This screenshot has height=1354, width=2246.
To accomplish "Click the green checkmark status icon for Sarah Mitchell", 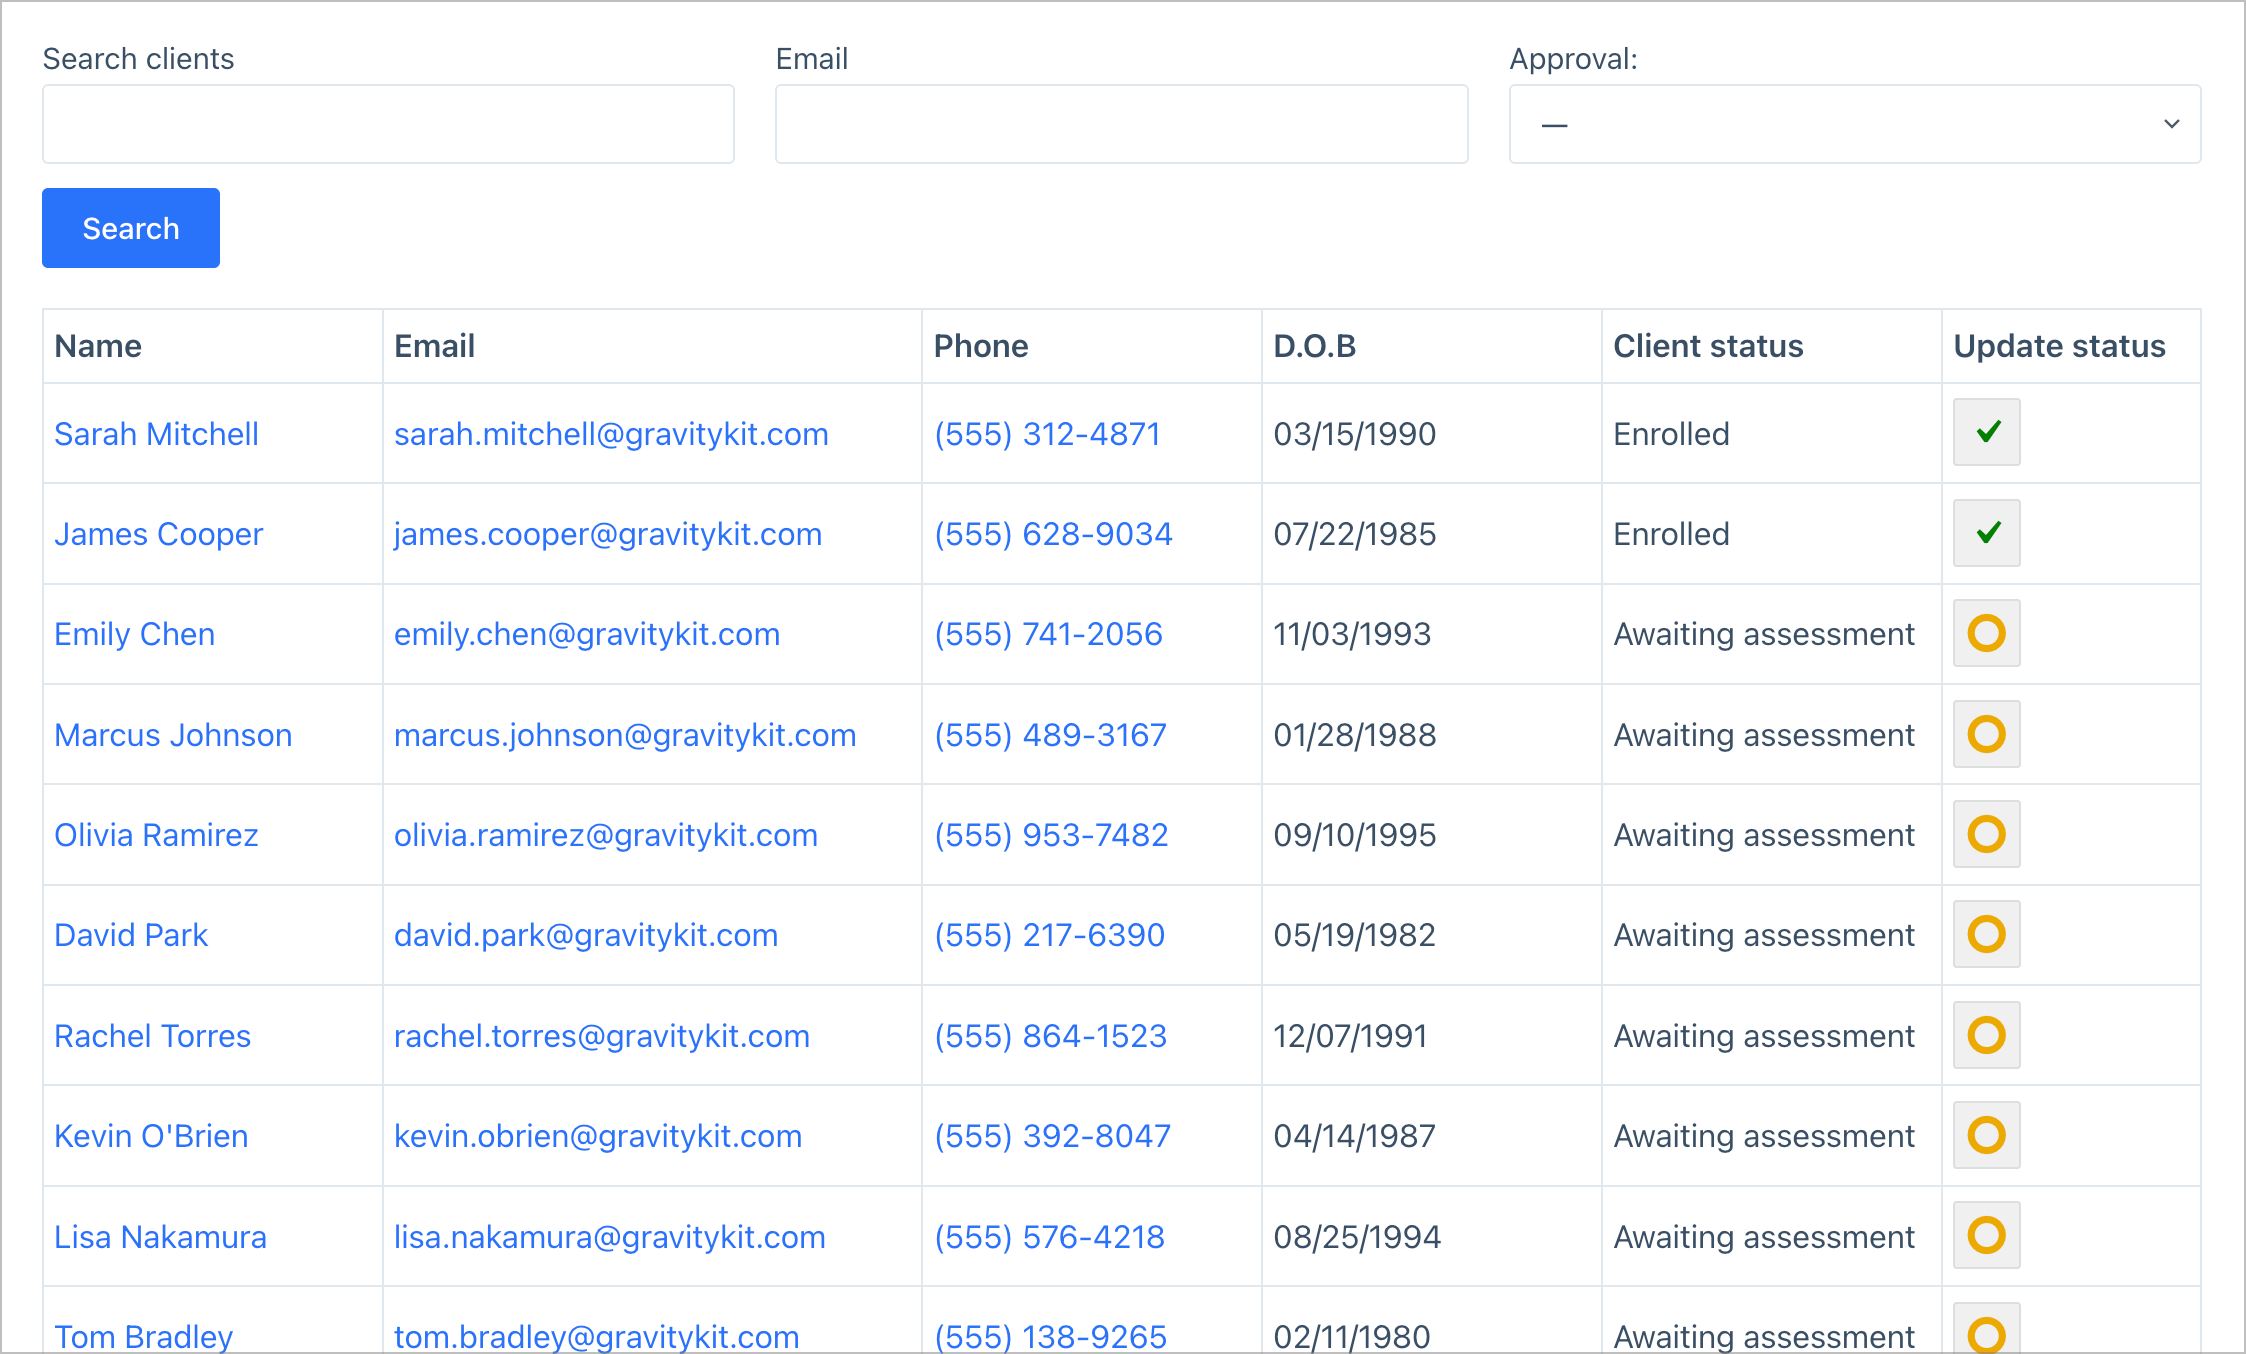I will point(1986,433).
